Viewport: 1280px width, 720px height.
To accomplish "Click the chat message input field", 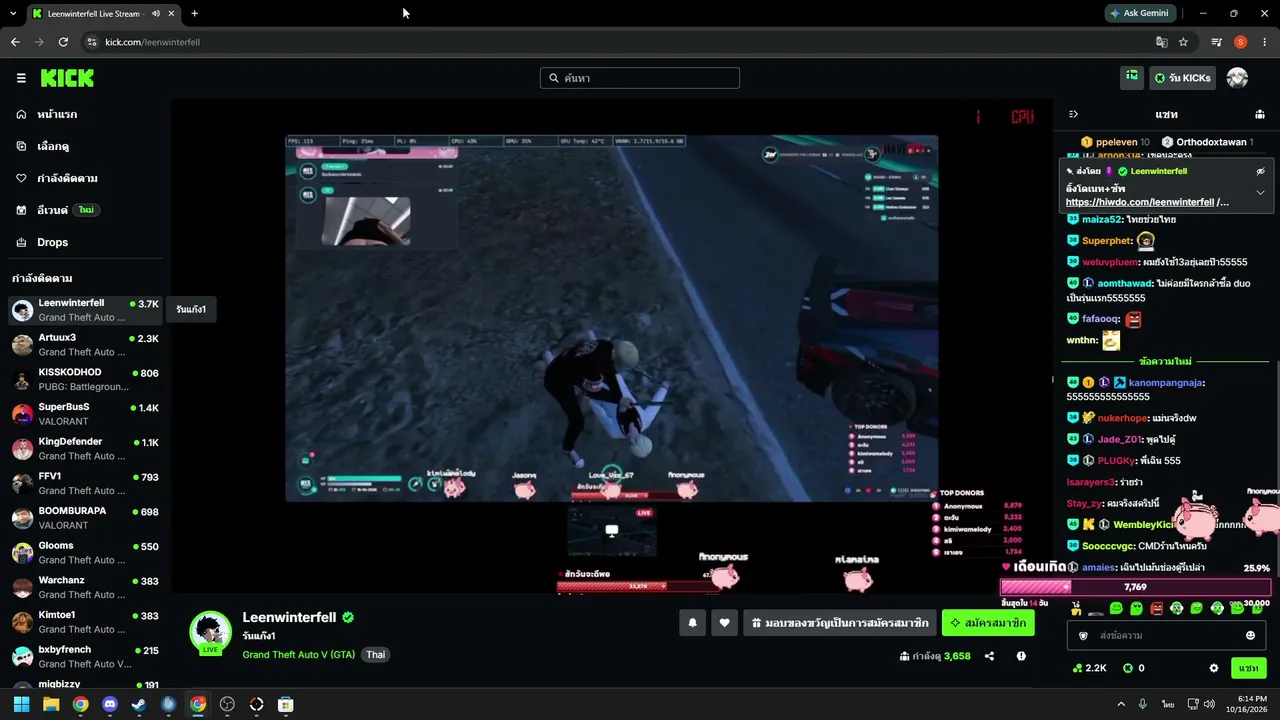I will pos(1167,635).
